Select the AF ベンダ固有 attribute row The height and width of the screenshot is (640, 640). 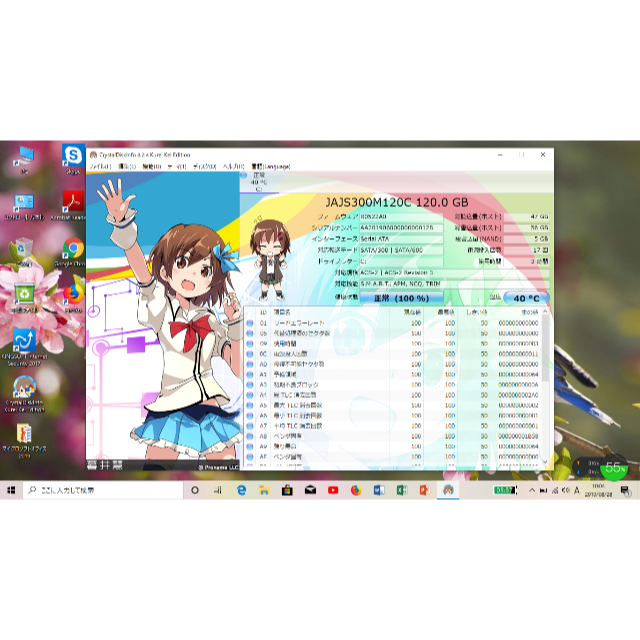pyautogui.click(x=393, y=457)
